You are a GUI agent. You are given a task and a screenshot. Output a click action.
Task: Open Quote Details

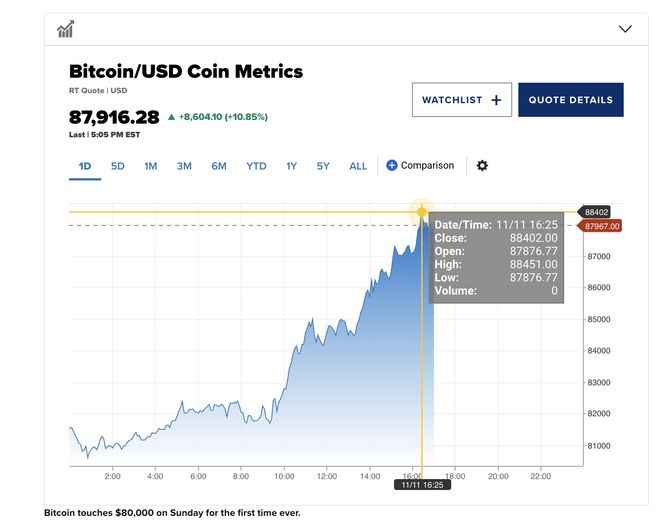coord(571,100)
